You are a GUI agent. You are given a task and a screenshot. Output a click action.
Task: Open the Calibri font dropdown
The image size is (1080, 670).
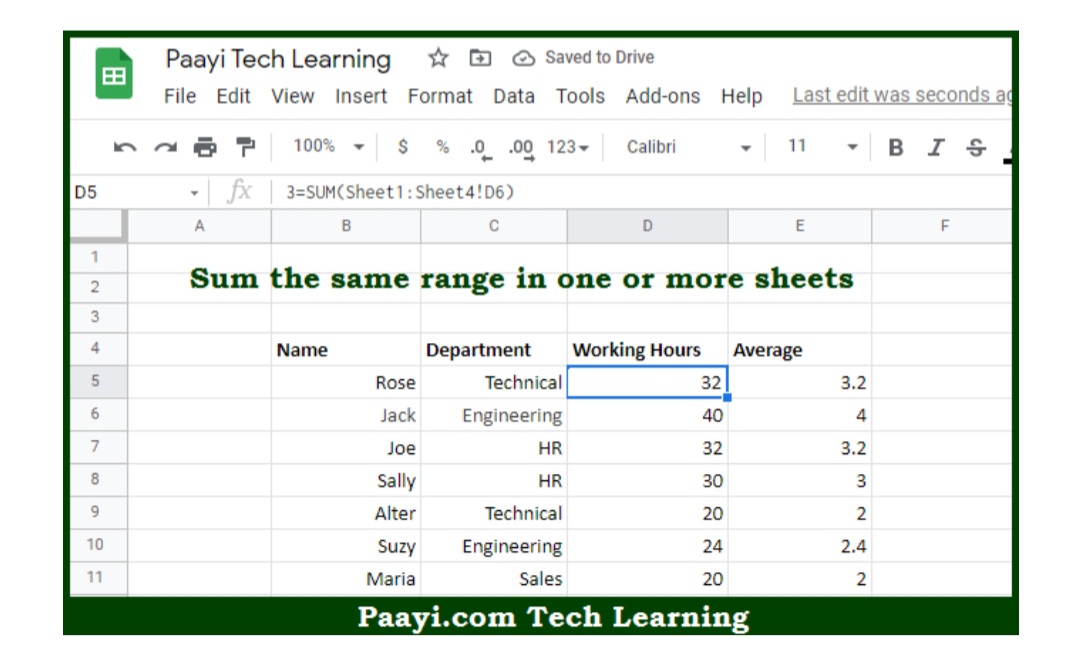[688, 147]
